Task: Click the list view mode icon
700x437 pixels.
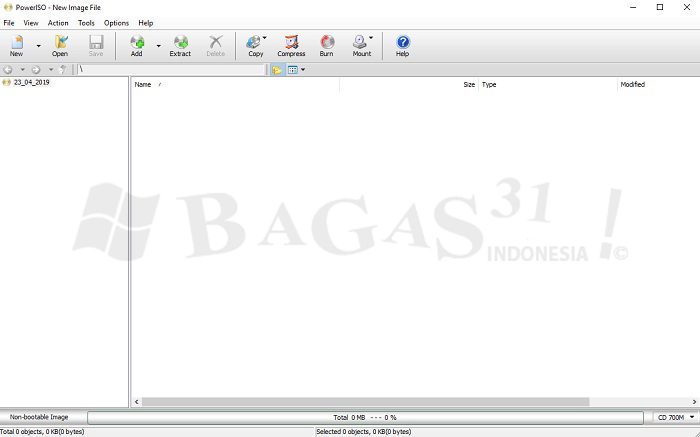Action: coord(293,70)
